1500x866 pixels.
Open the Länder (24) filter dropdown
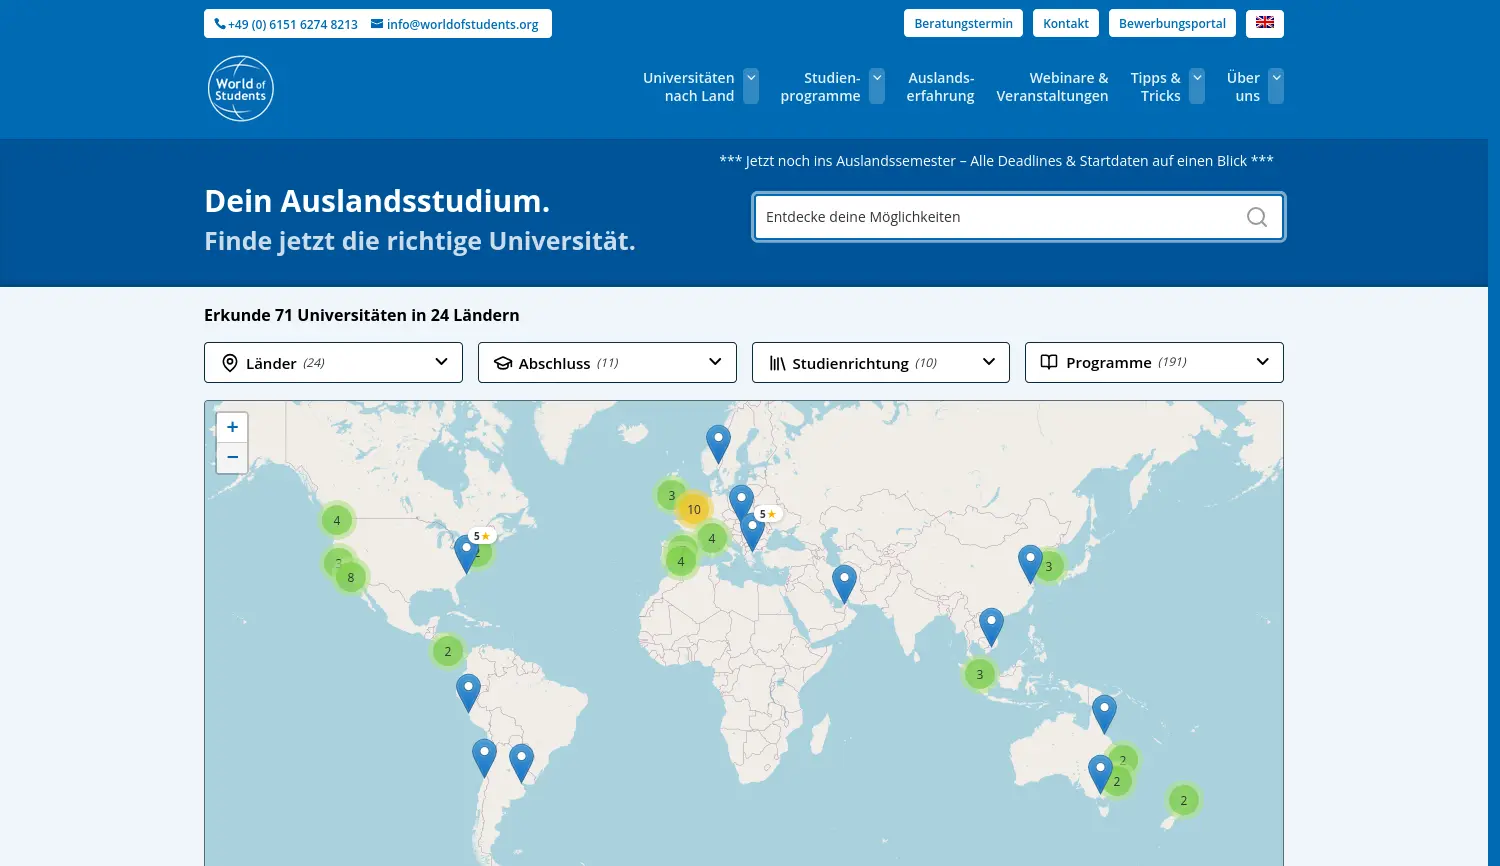[333, 362]
